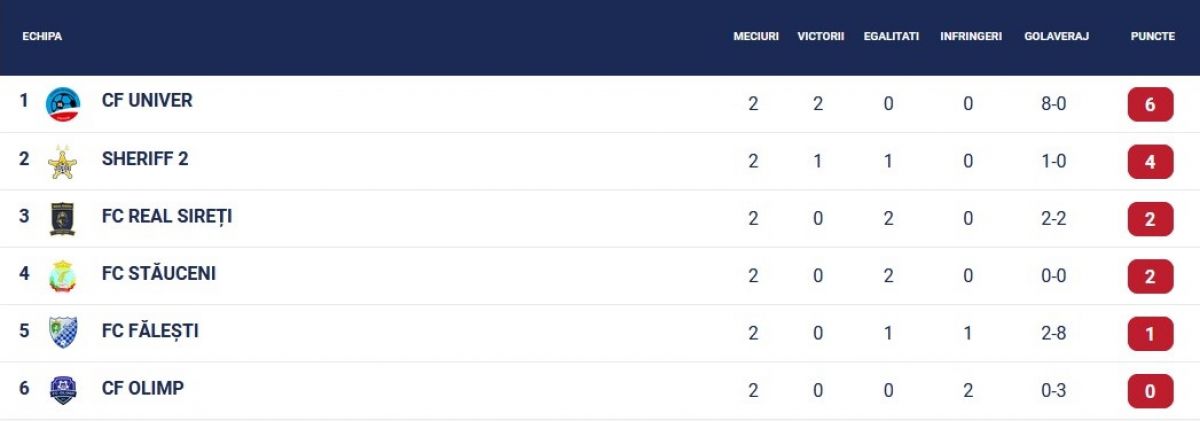Click the CF Univer team logo
The width and height of the screenshot is (1200, 421).
63,104
